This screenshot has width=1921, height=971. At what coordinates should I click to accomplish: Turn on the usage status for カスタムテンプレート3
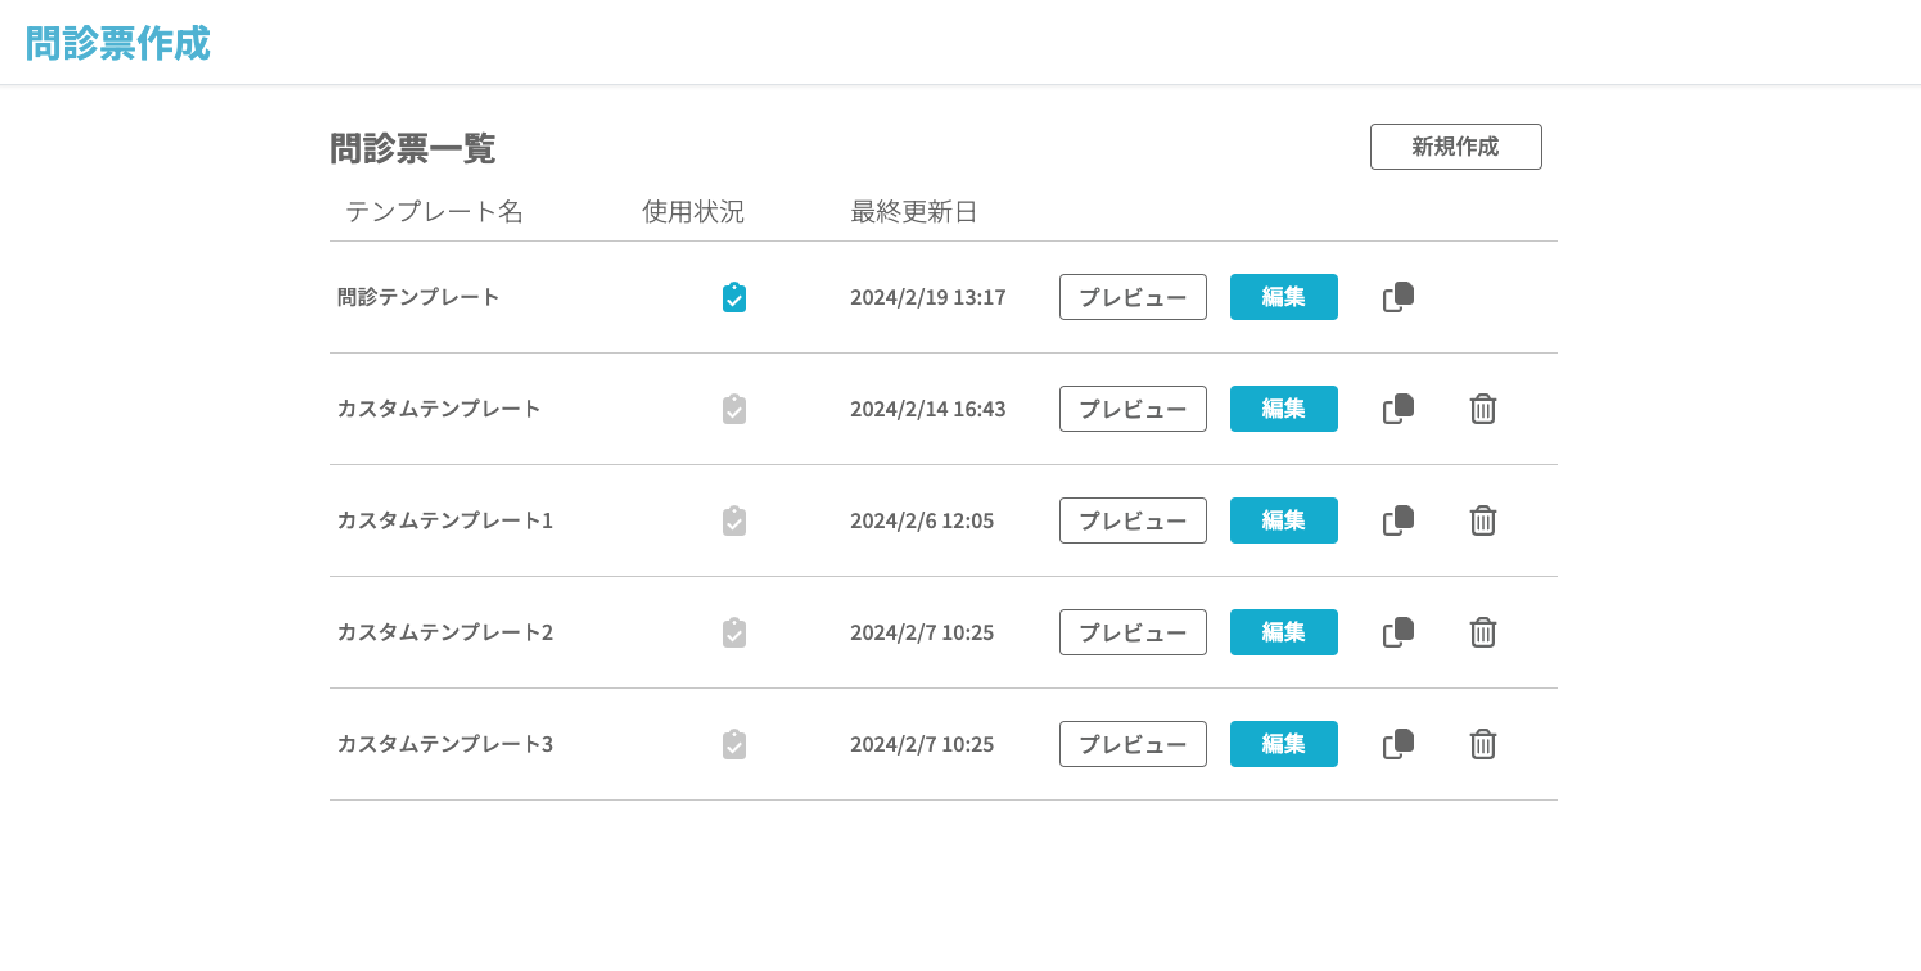pyautogui.click(x=734, y=744)
